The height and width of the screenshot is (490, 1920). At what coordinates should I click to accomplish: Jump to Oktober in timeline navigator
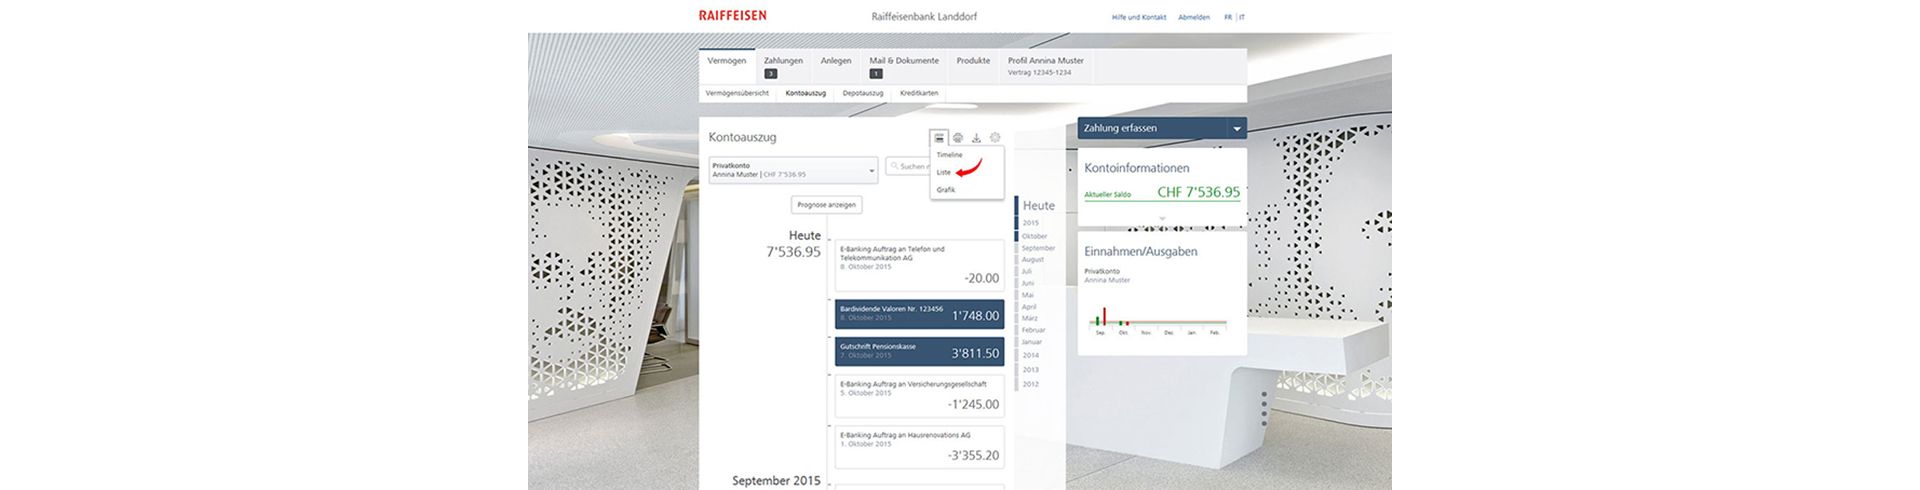[1034, 236]
